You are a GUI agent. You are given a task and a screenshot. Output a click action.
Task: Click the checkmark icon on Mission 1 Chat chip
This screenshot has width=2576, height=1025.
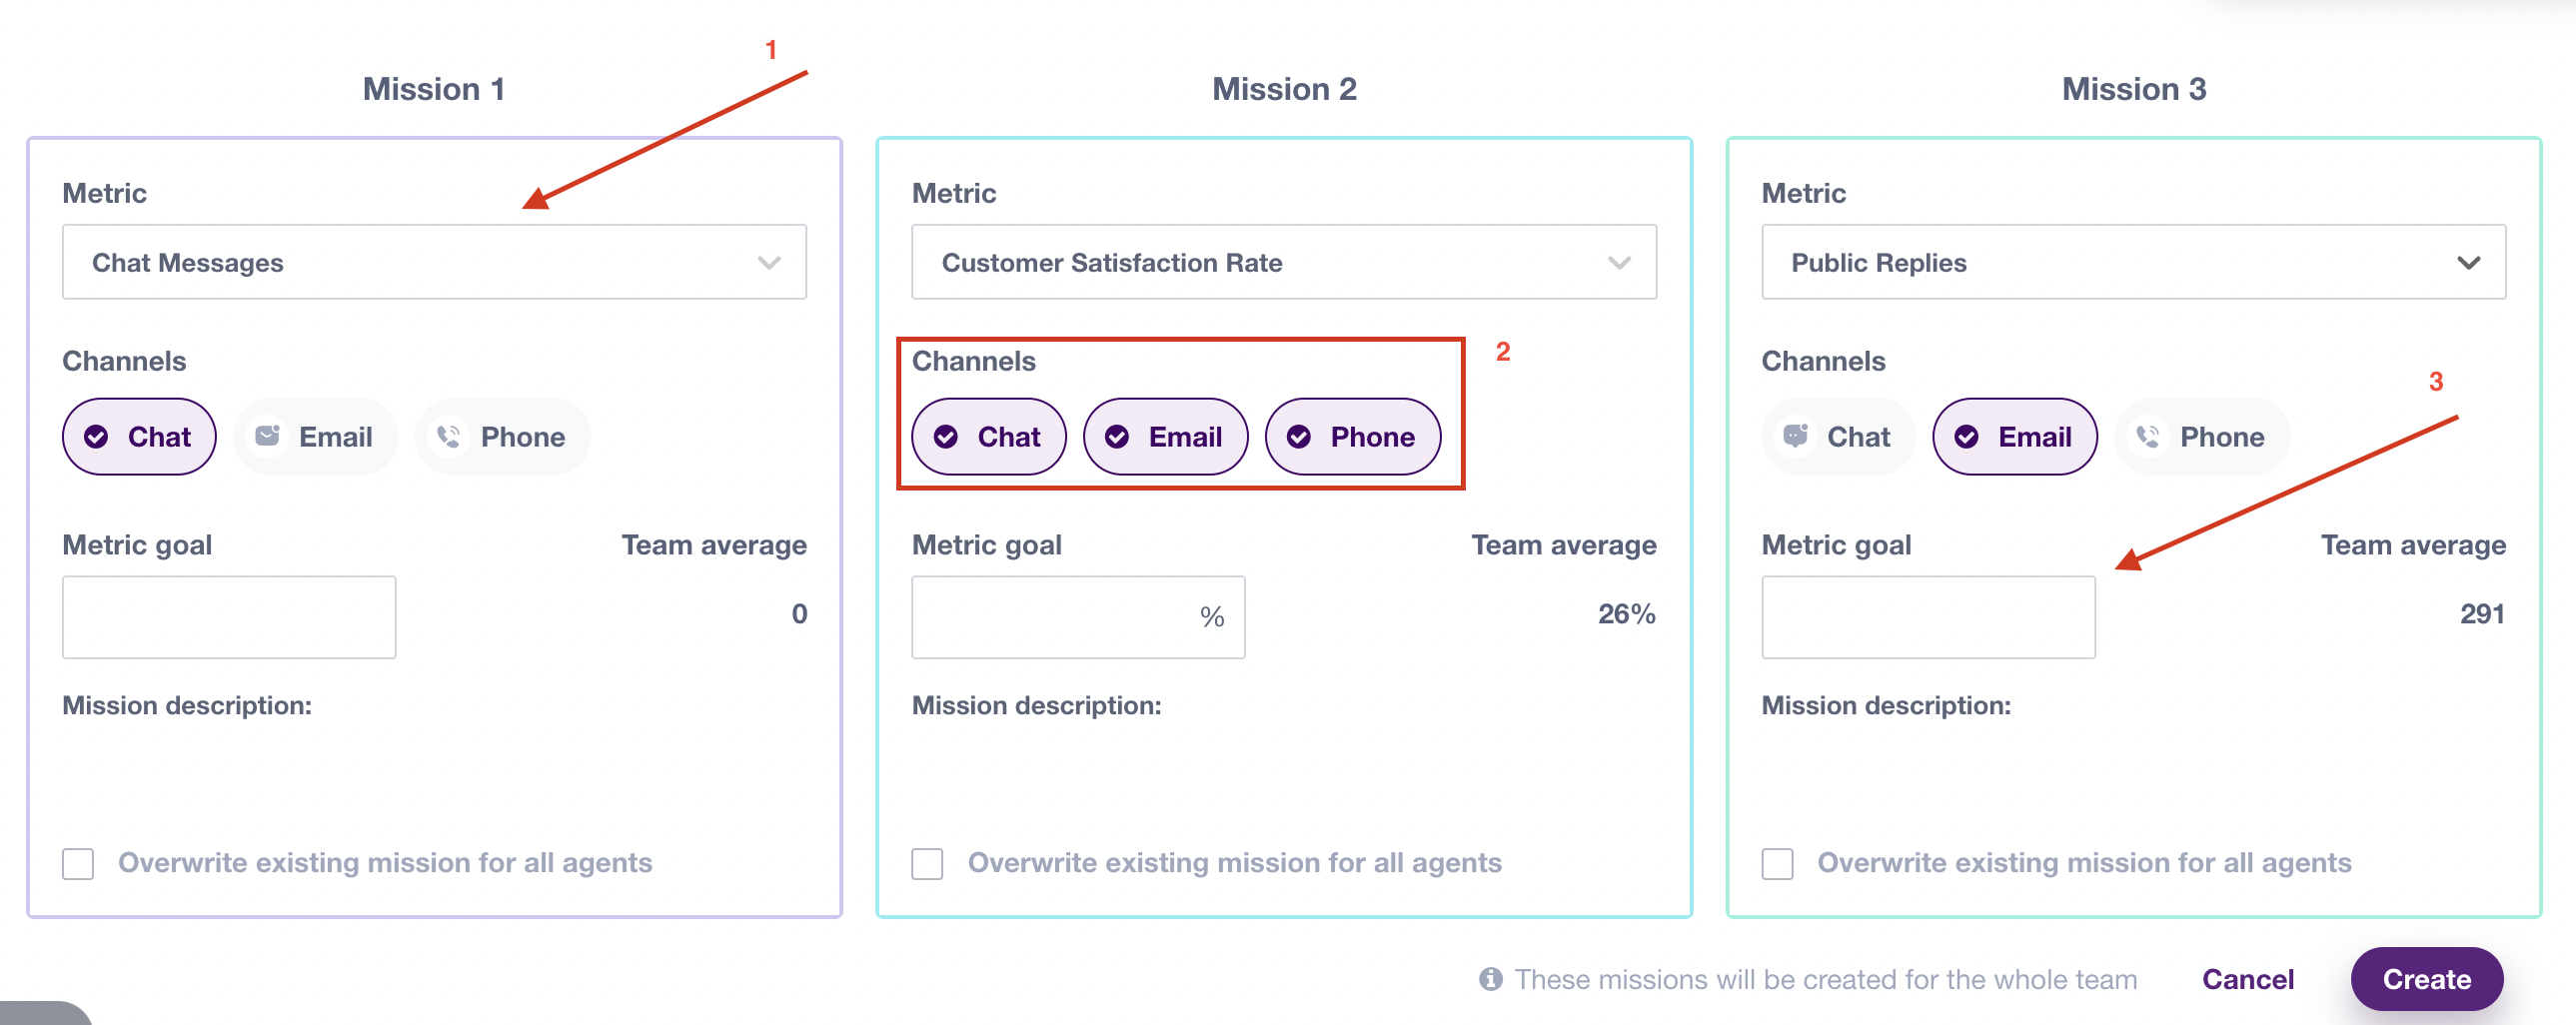[x=96, y=437]
